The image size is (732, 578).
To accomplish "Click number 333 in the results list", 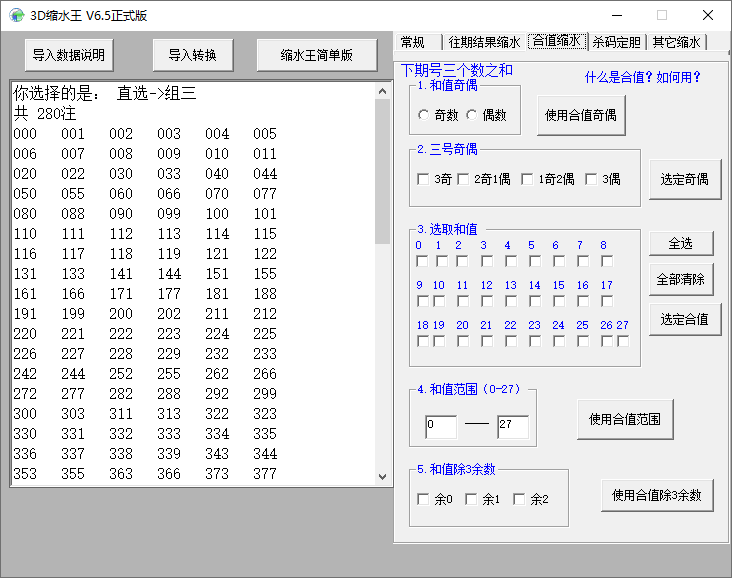I will coord(169,434).
